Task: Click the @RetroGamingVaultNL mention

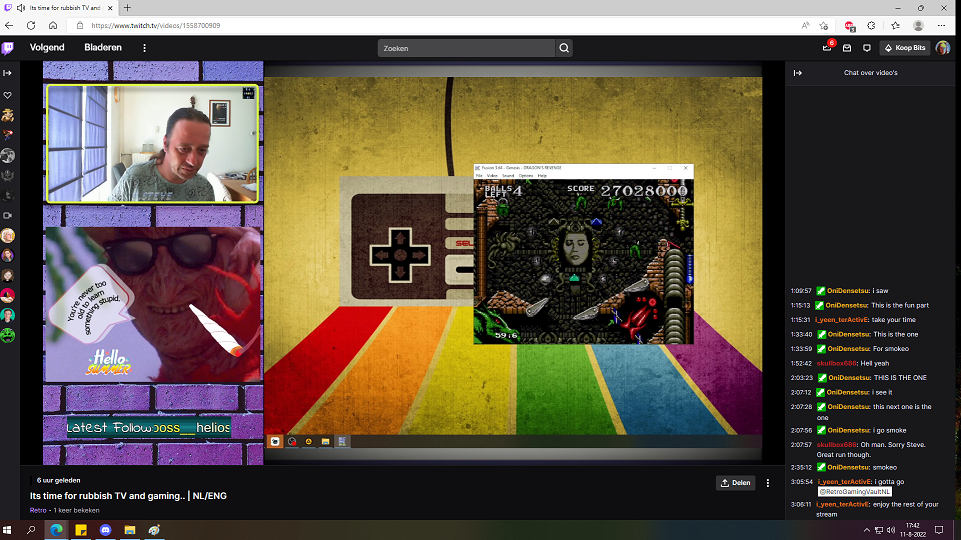Action: pyautogui.click(x=854, y=492)
